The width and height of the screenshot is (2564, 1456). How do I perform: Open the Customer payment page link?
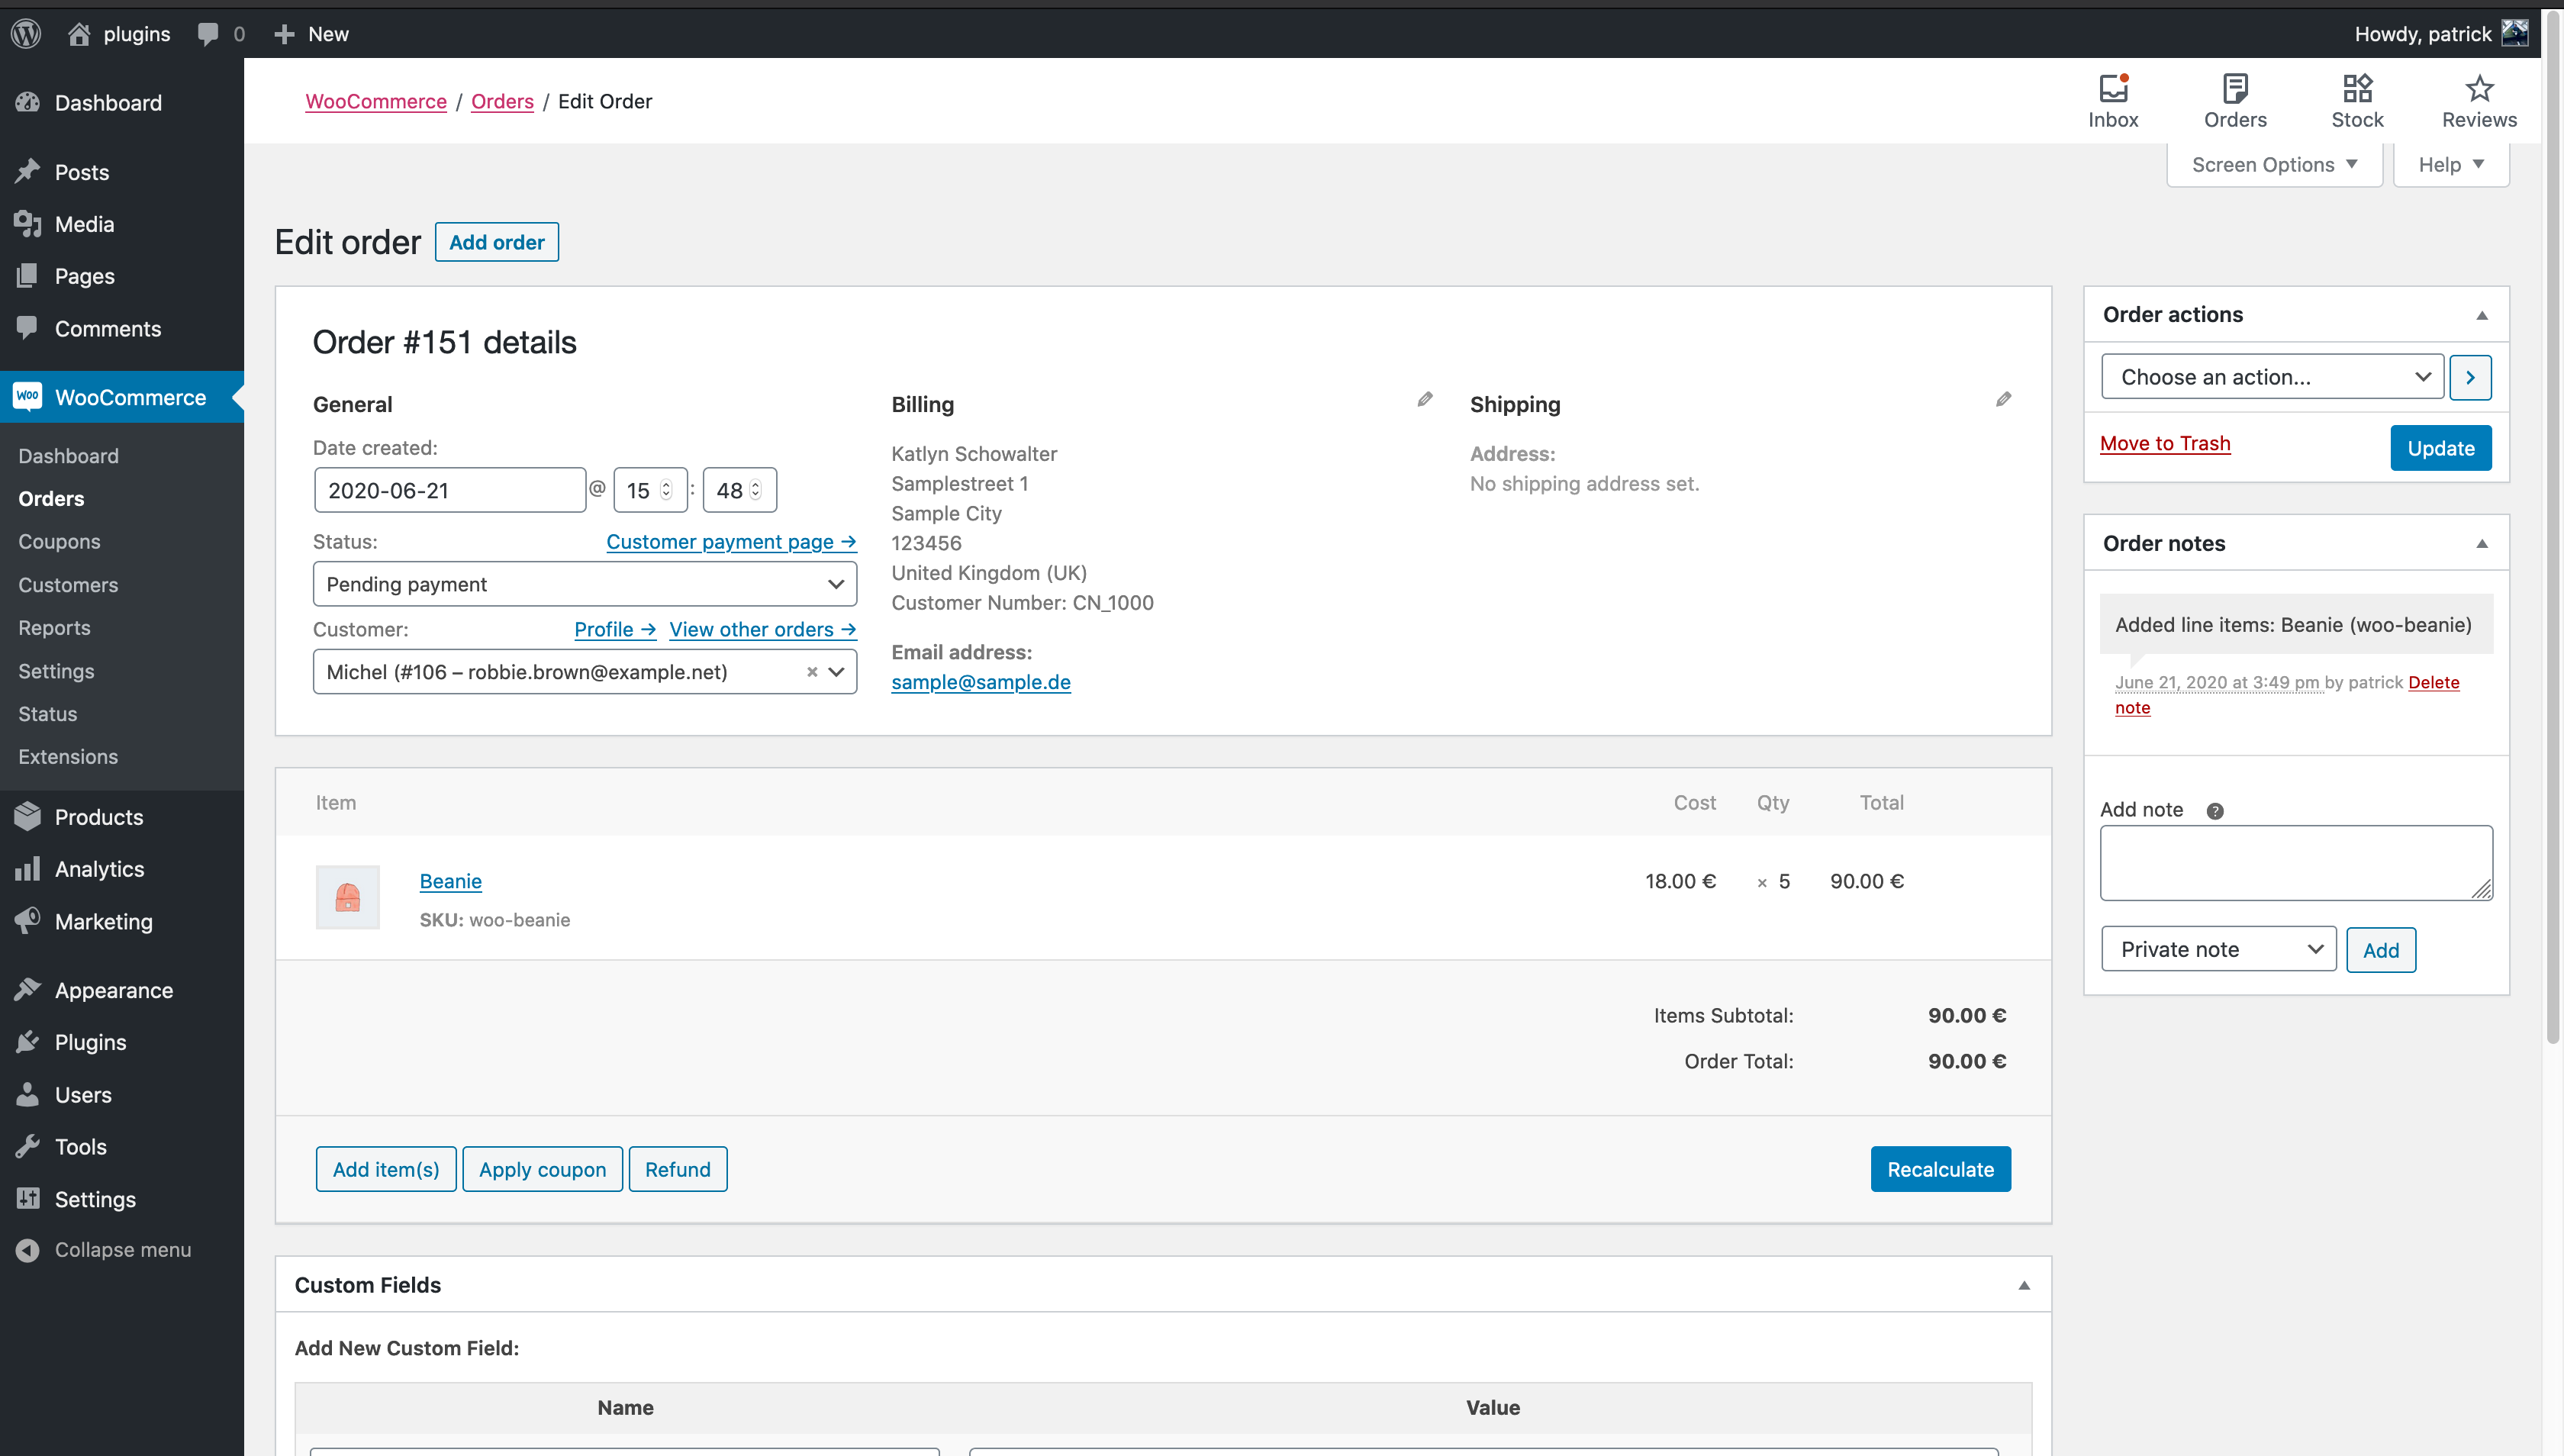(731, 541)
